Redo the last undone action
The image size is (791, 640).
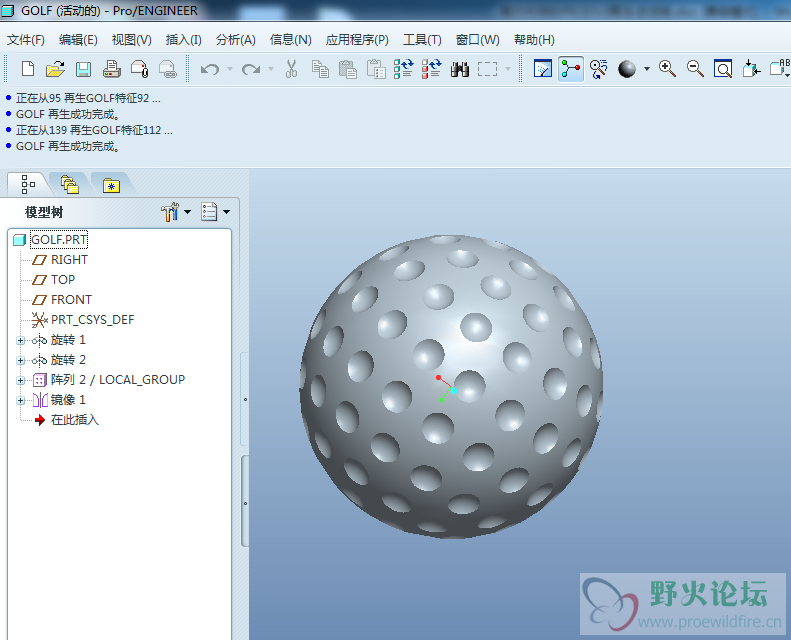tap(251, 69)
